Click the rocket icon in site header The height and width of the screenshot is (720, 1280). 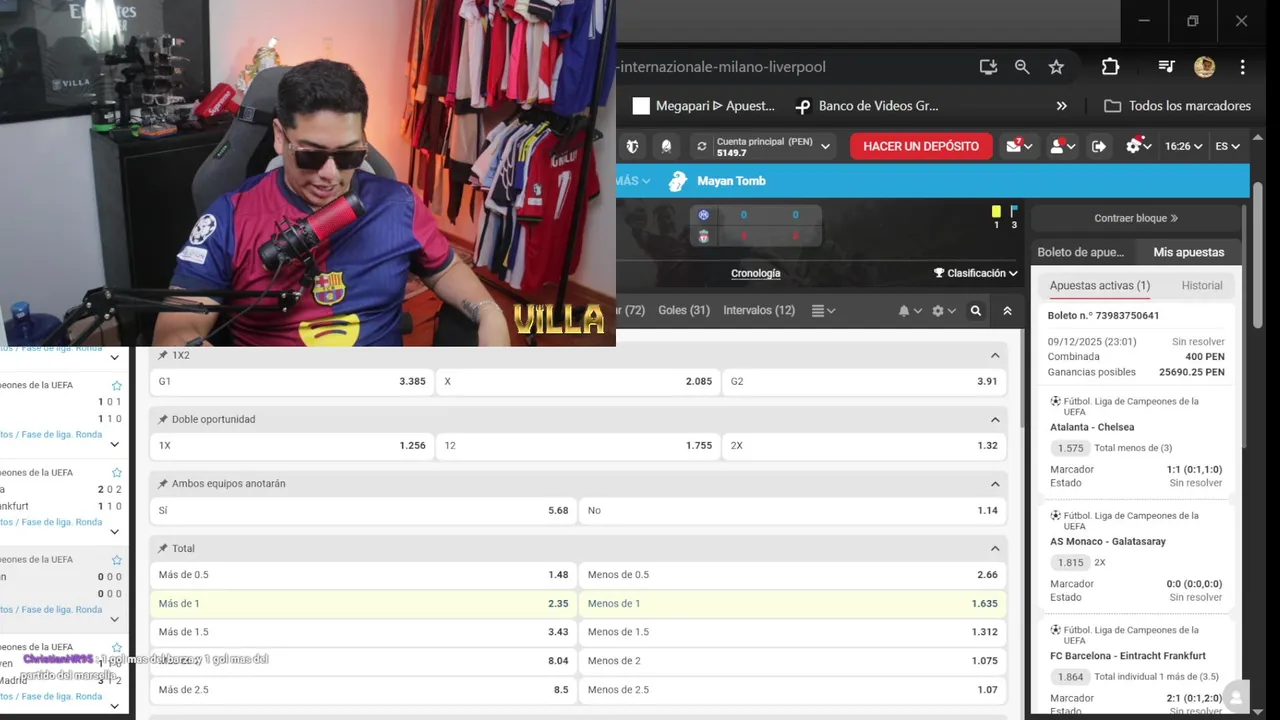point(667,146)
